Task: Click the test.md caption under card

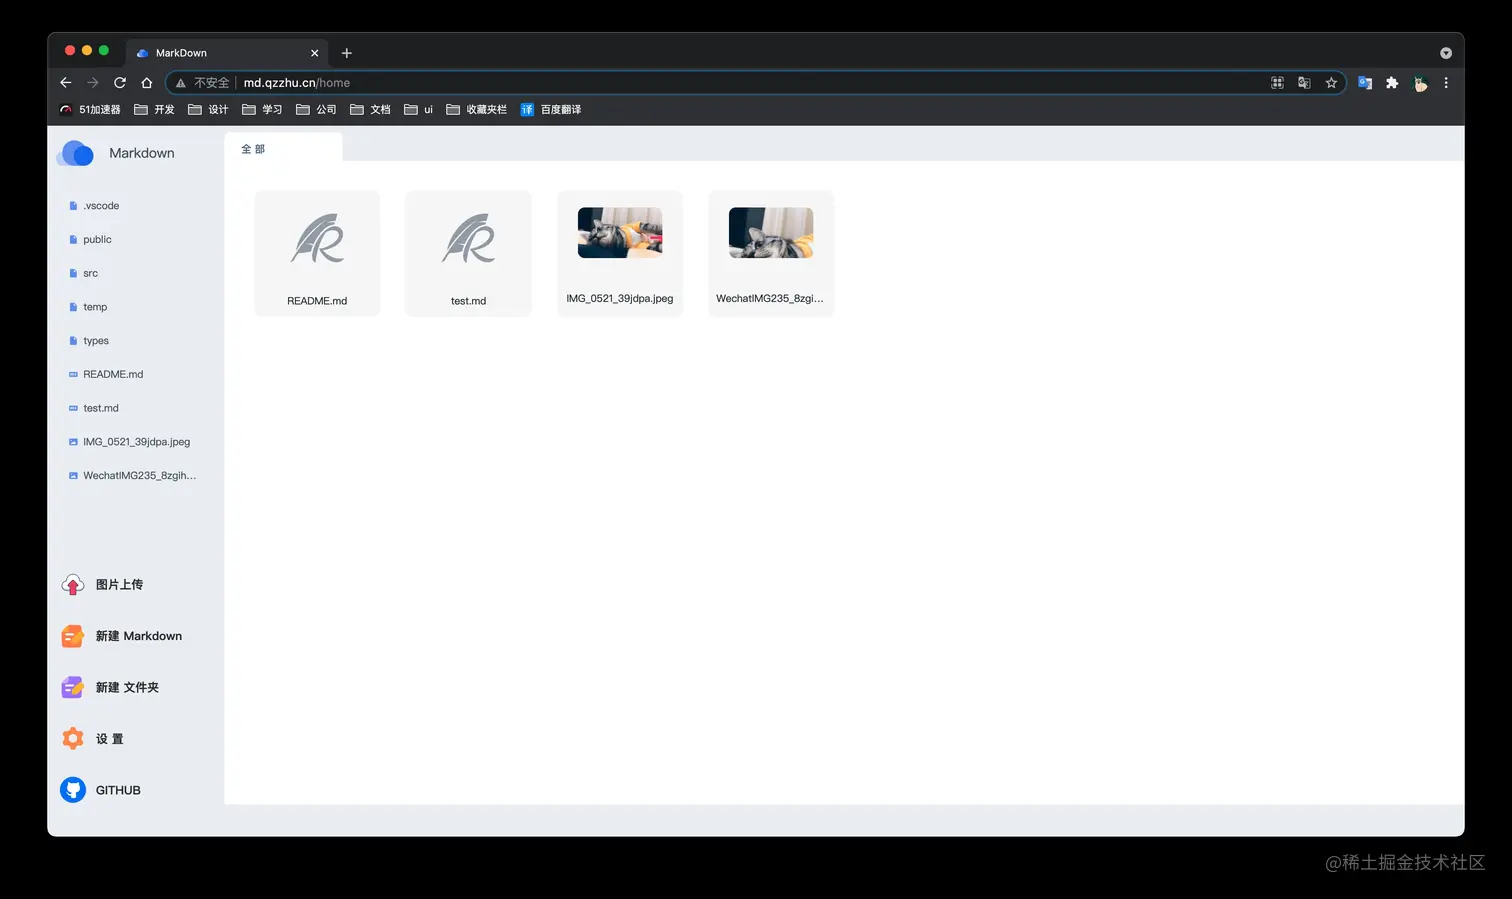Action: tap(468, 301)
